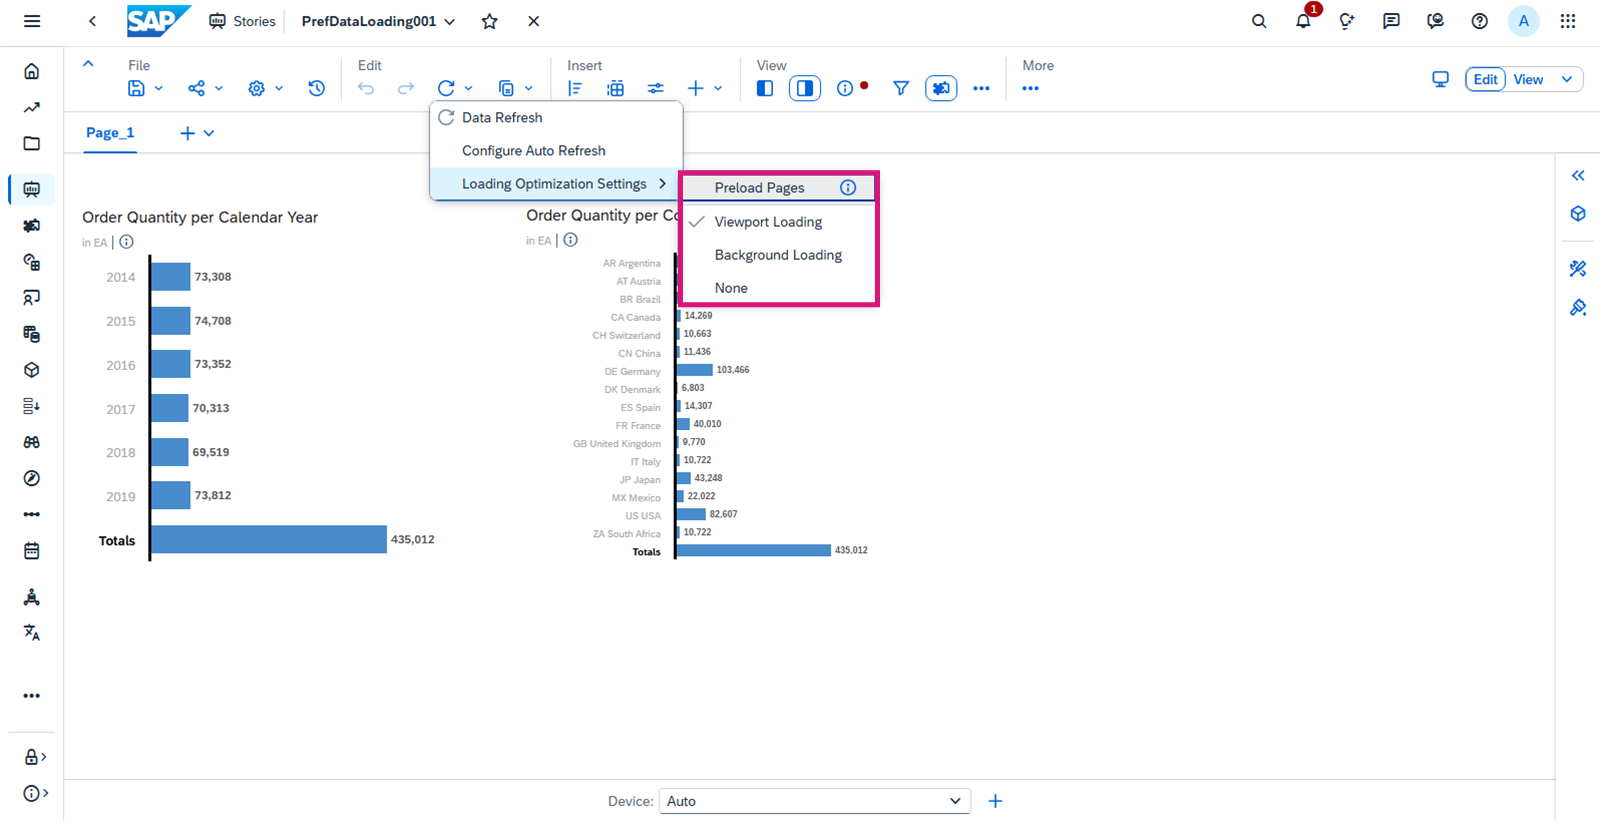Collapse the toolbar with up caret

pyautogui.click(x=88, y=63)
